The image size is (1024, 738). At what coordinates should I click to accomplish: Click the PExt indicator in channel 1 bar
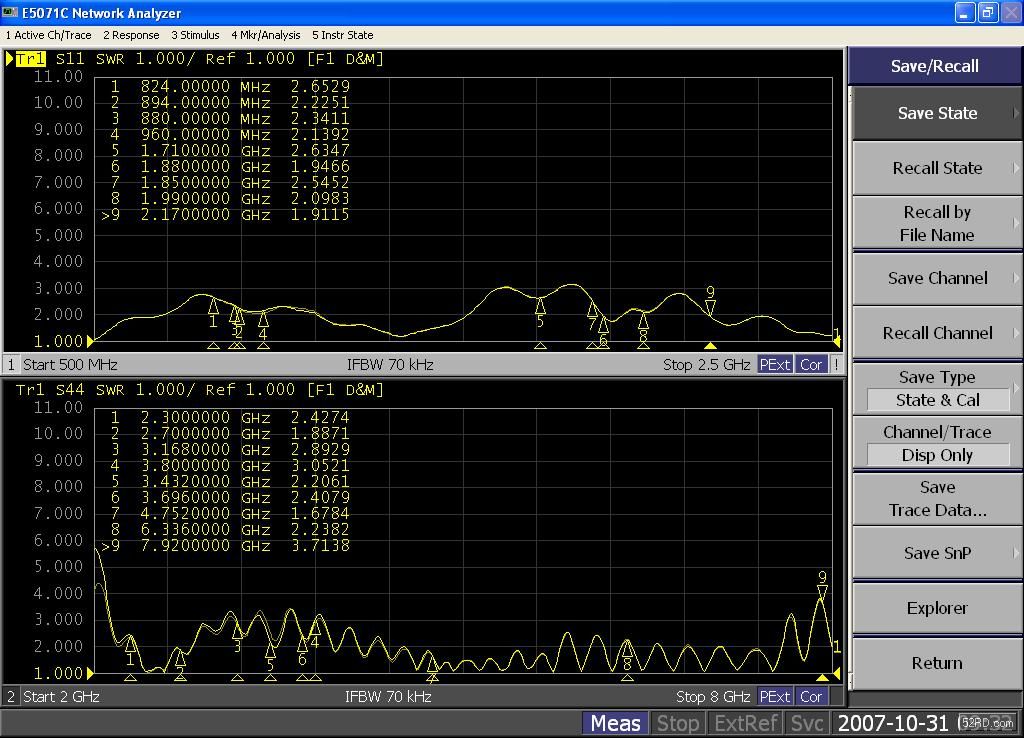point(775,364)
